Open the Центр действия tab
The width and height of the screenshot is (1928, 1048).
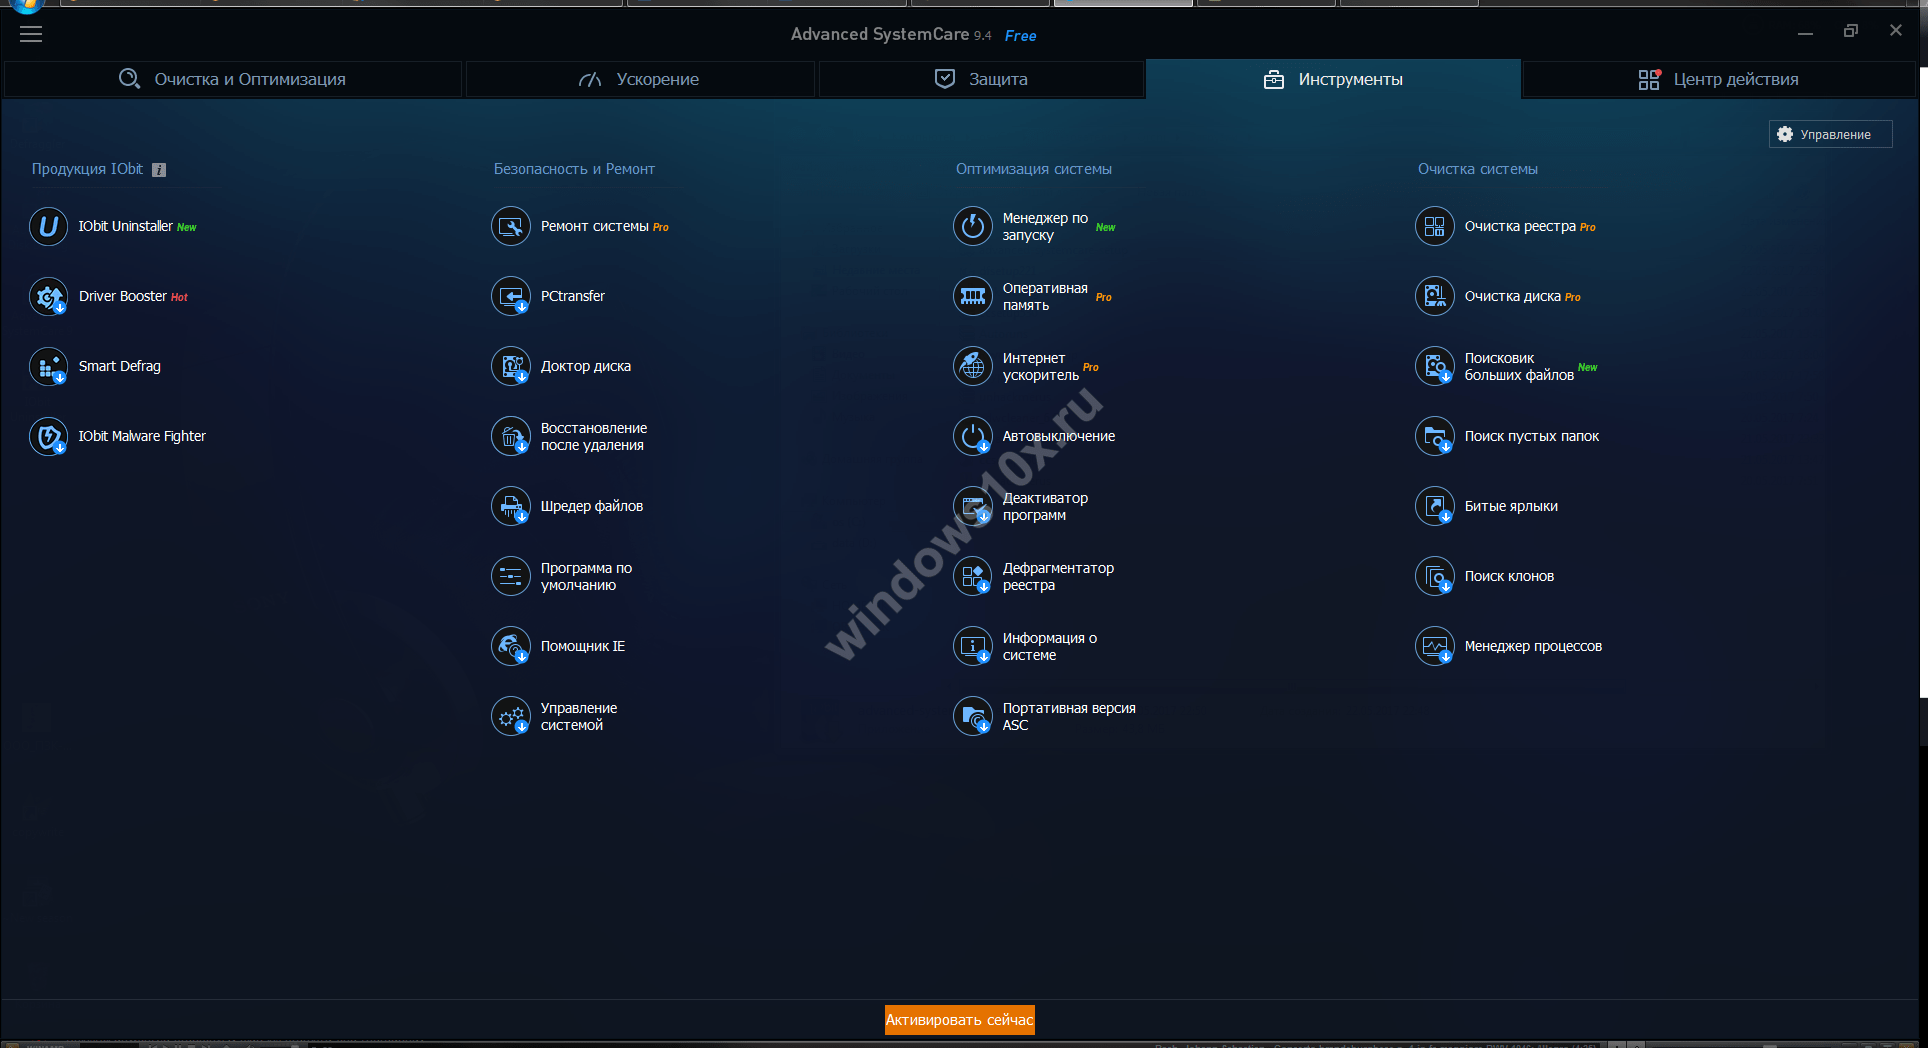(1718, 79)
